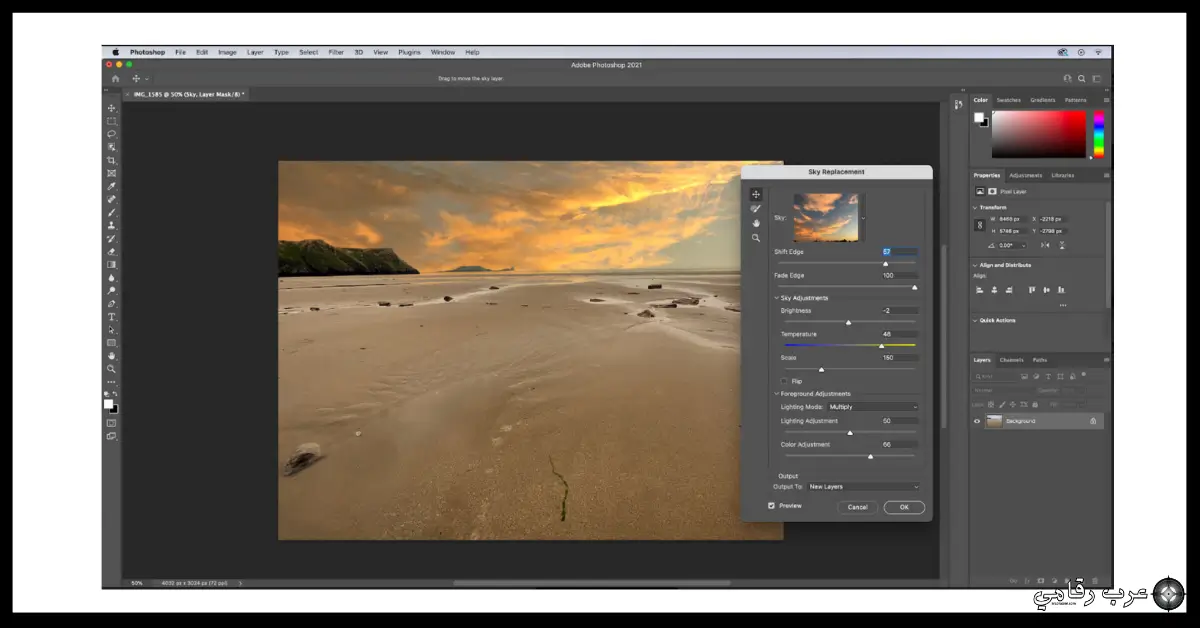The width and height of the screenshot is (1200, 628).
Task: Click the Cancel button
Action: [x=857, y=507]
